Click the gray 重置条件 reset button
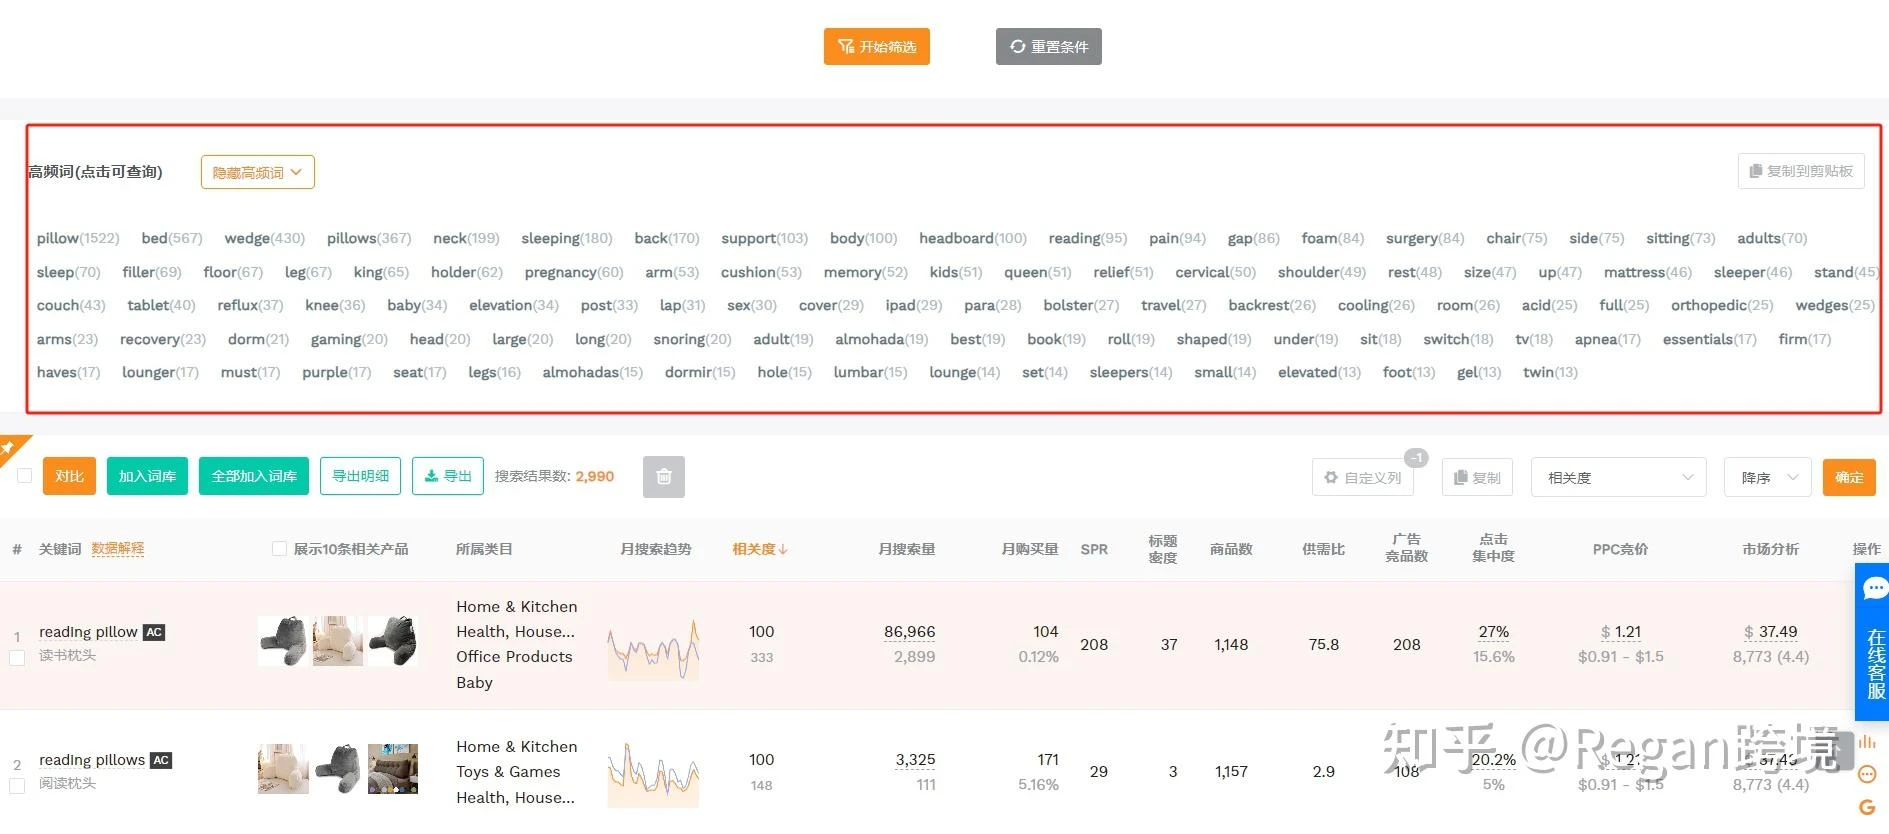Viewport: 1889px width, 834px height. coord(1048,46)
